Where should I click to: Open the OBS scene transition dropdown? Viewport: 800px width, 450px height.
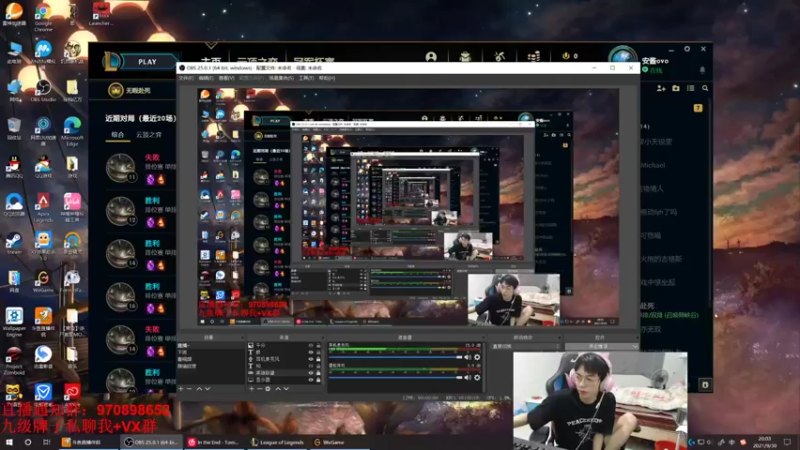click(x=525, y=346)
